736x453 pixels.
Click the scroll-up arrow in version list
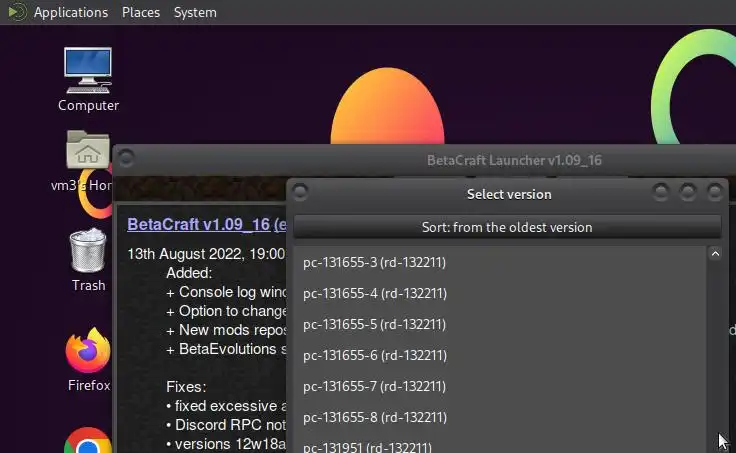point(715,254)
